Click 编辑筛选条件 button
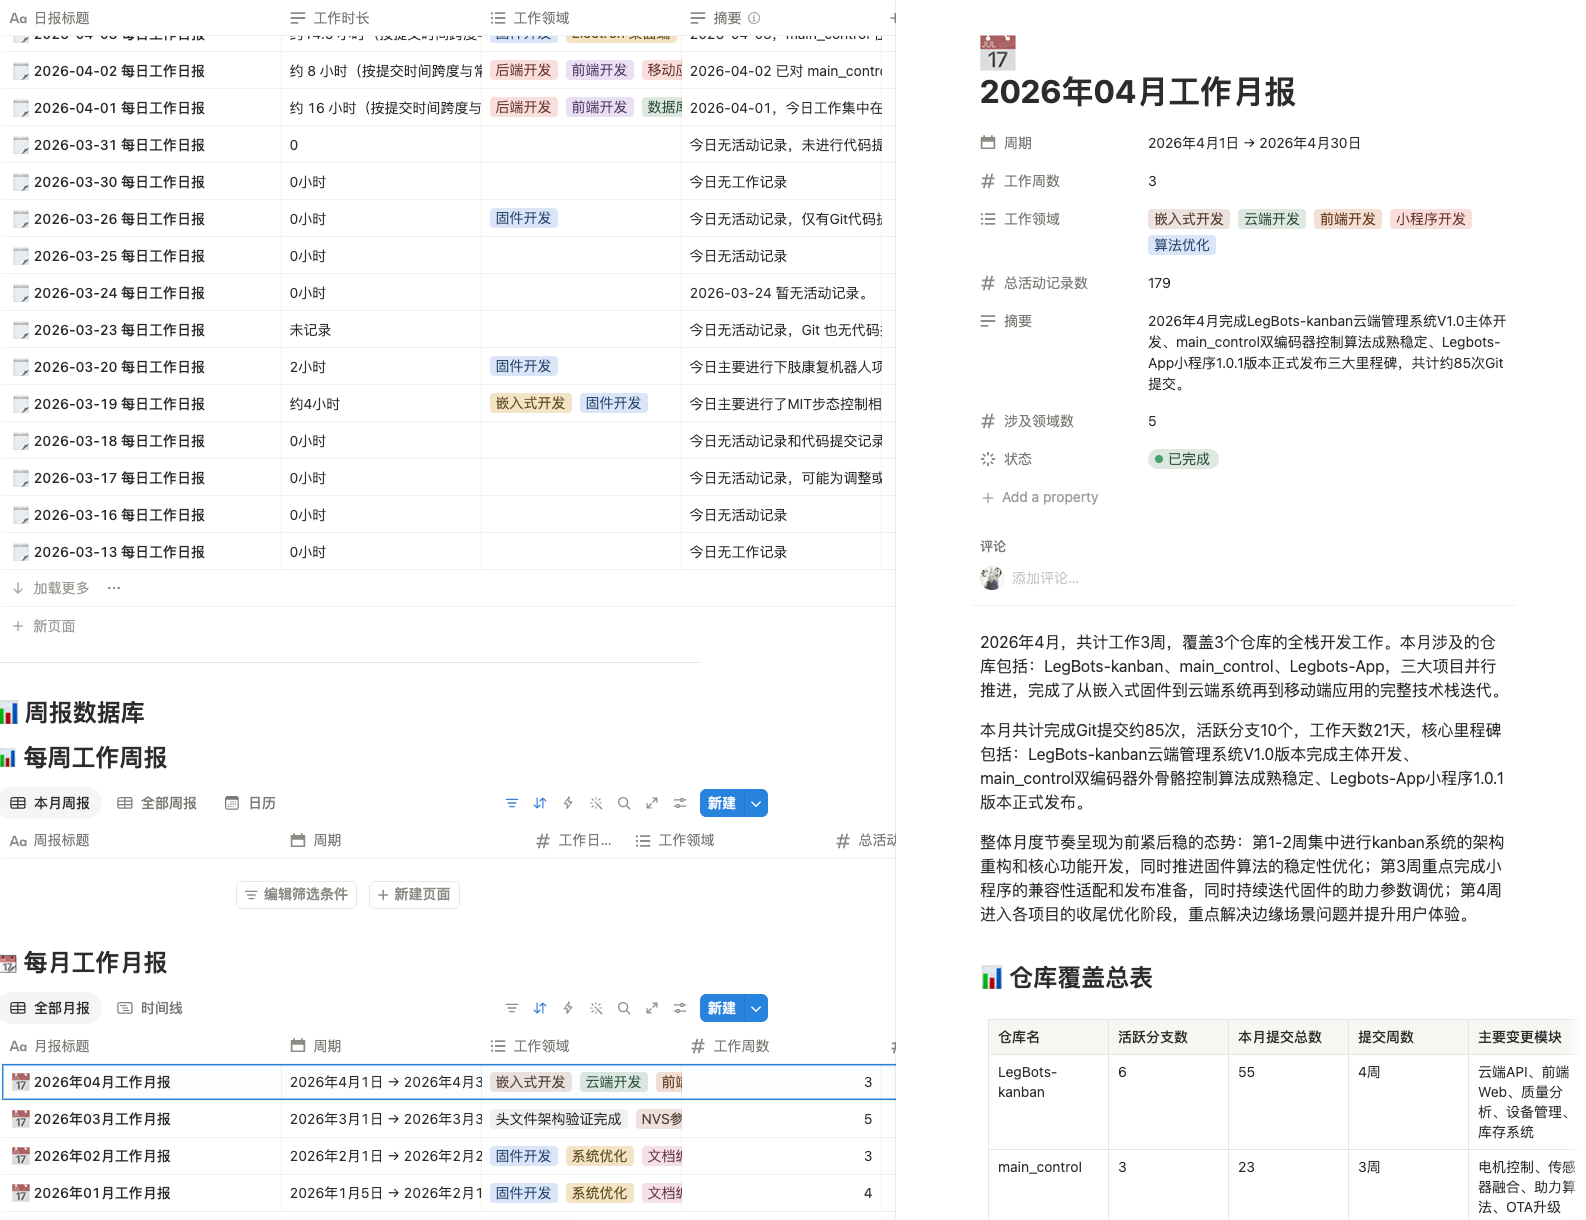The width and height of the screenshot is (1586, 1220). click(297, 894)
